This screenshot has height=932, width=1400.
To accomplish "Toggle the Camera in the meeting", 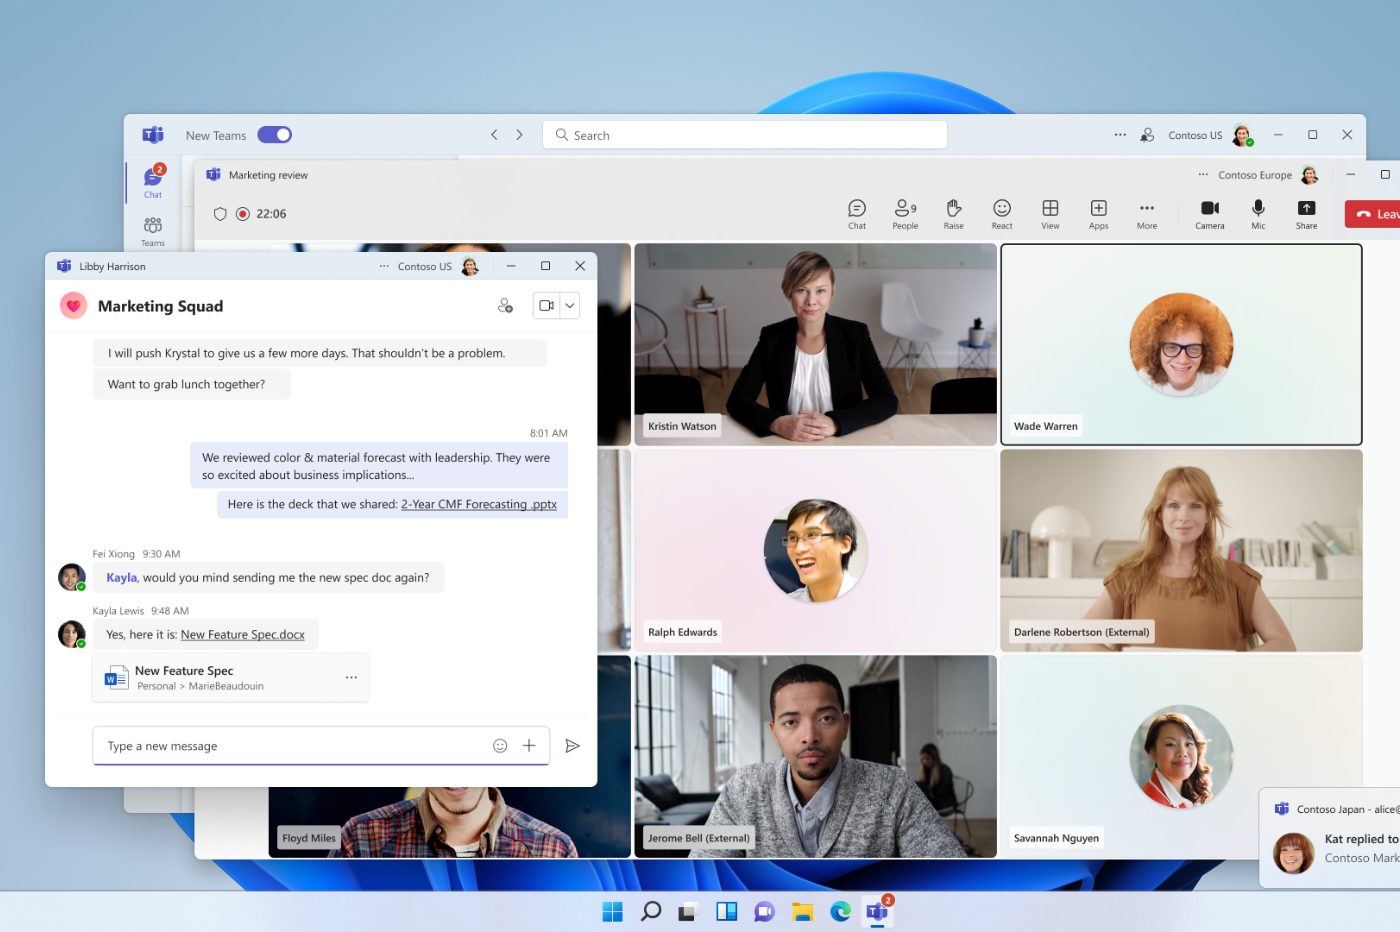I will [1210, 214].
